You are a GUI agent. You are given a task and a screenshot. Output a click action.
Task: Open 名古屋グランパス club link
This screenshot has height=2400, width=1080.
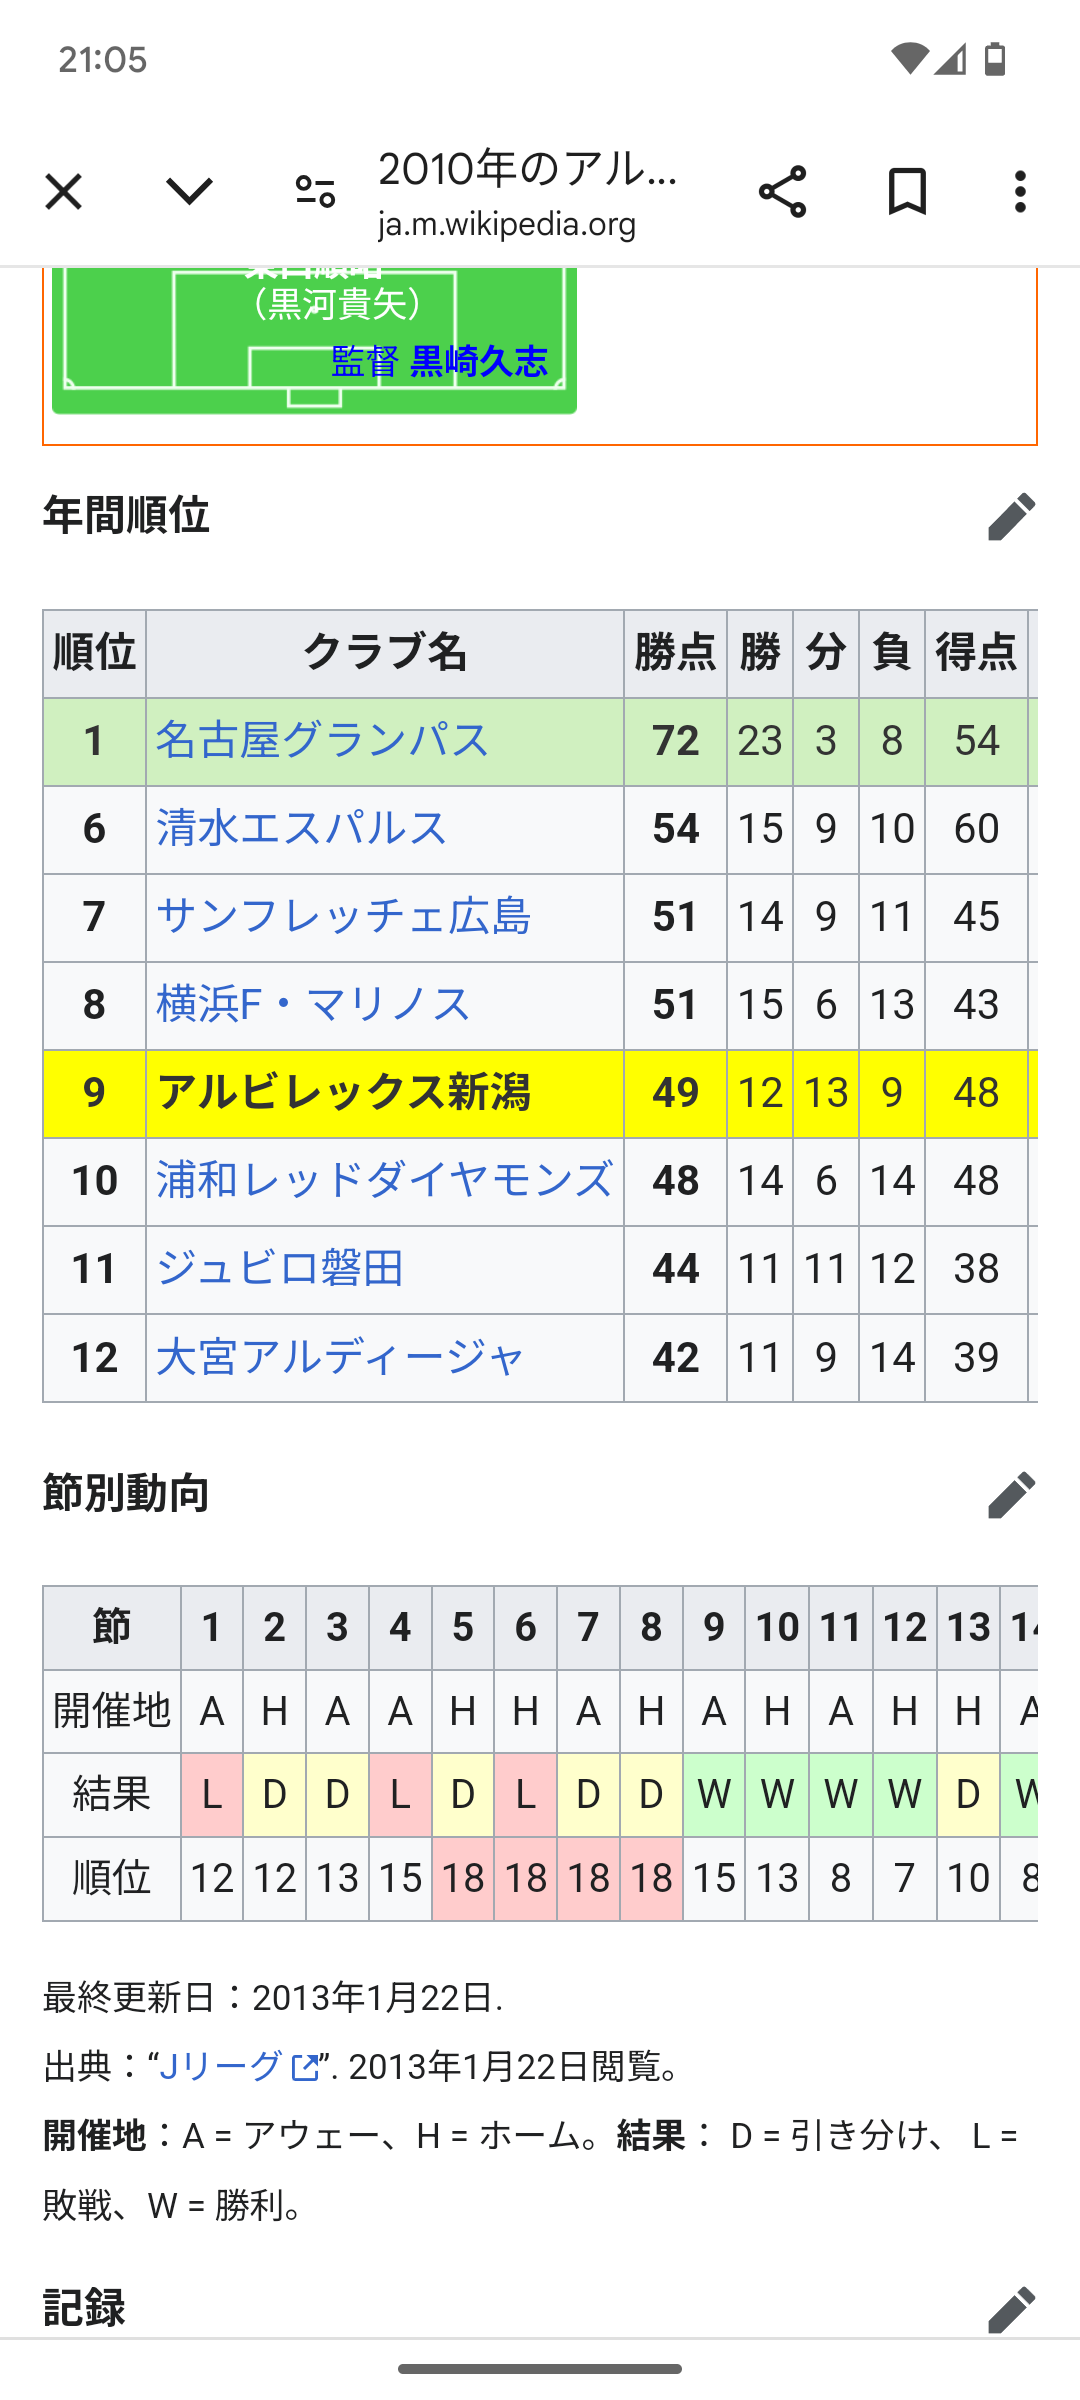coord(322,741)
